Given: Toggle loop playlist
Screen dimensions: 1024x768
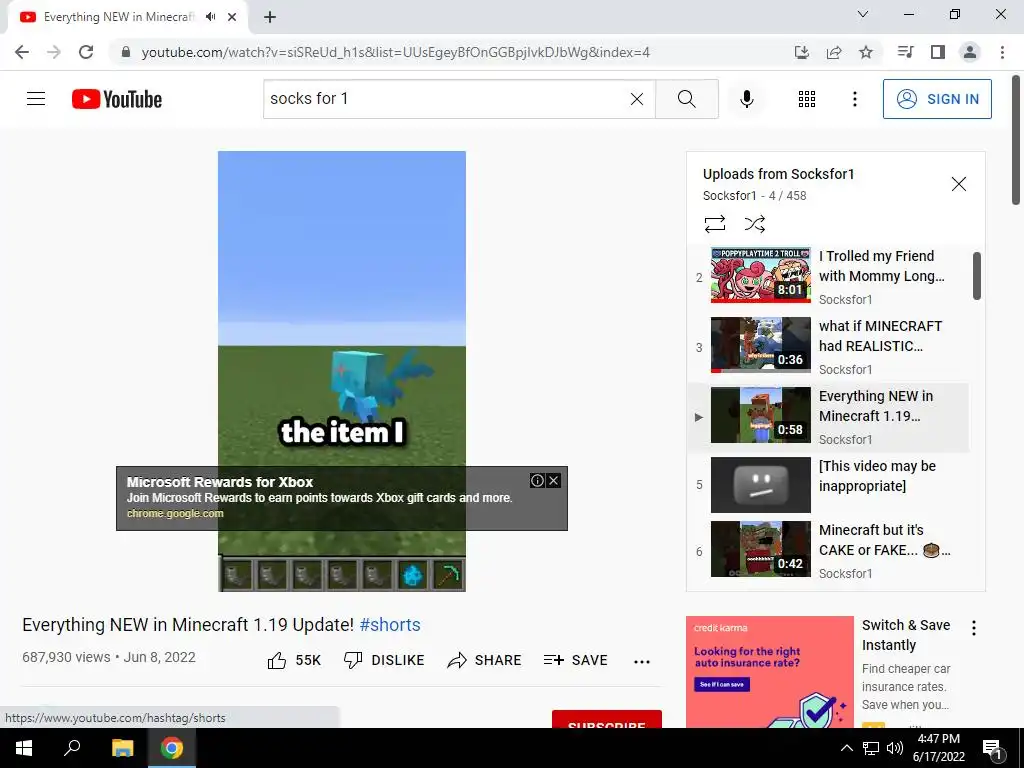Looking at the screenshot, I should (715, 224).
